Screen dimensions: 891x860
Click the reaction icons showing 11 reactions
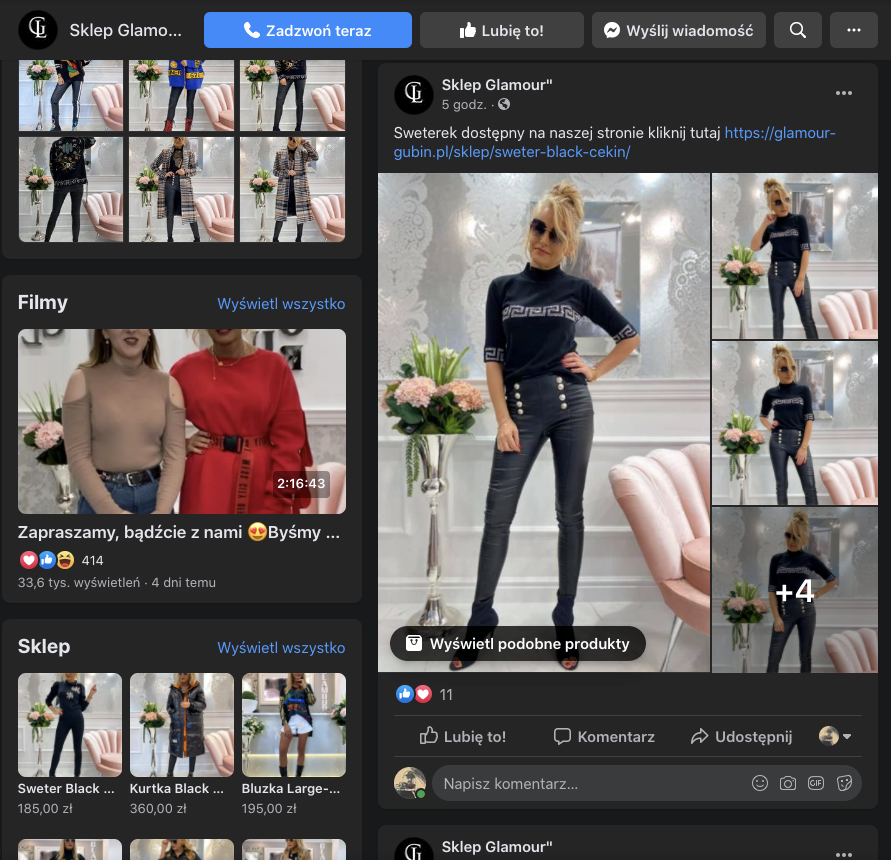[414, 694]
